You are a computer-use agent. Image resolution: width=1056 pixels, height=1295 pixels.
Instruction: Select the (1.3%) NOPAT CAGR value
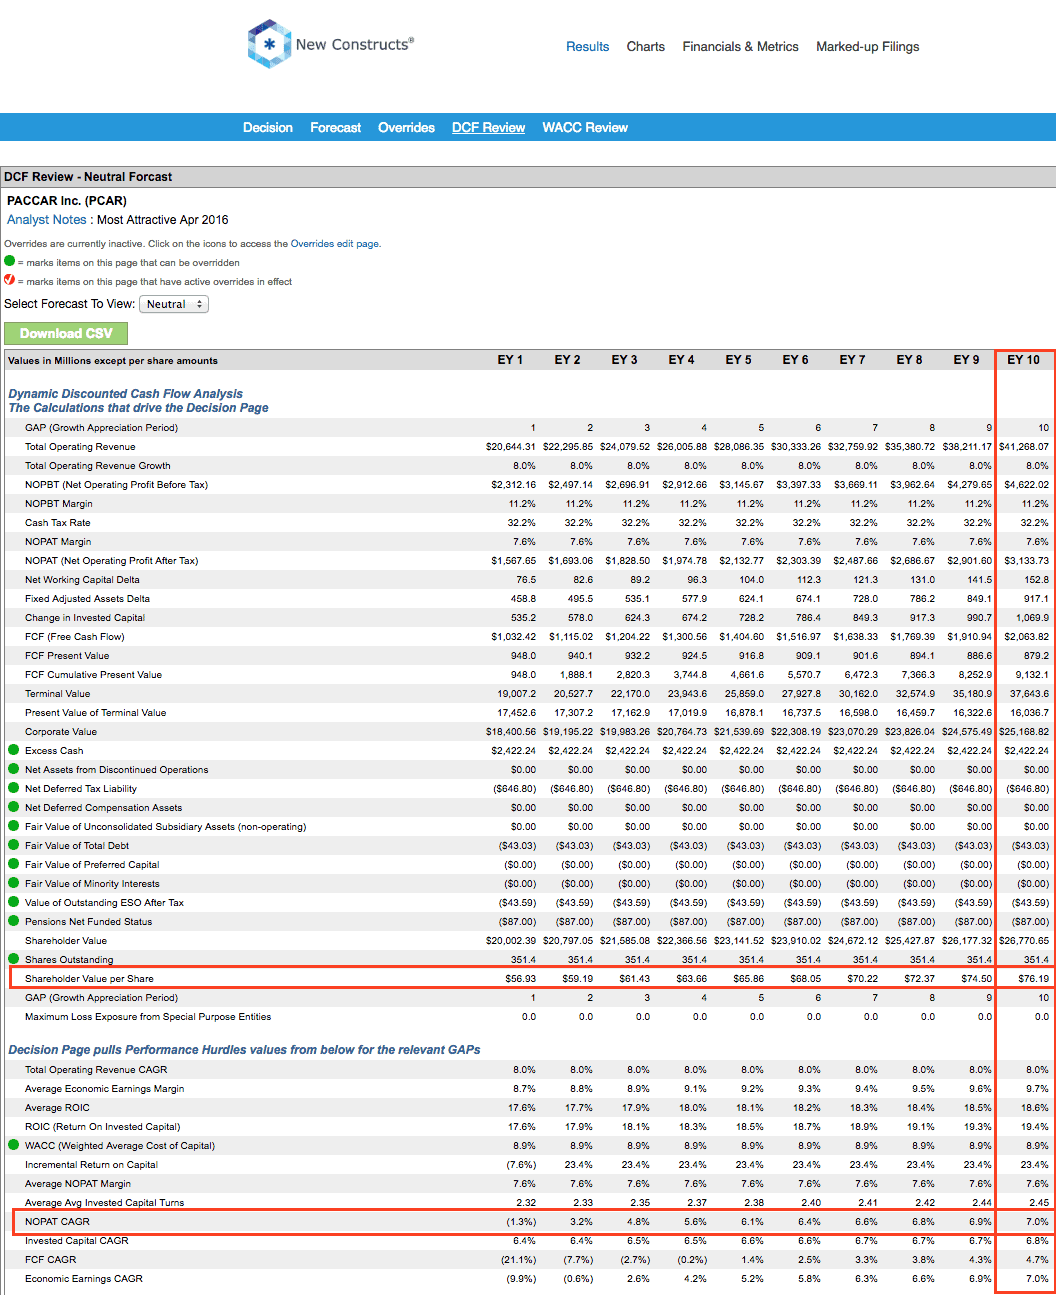521,1222
